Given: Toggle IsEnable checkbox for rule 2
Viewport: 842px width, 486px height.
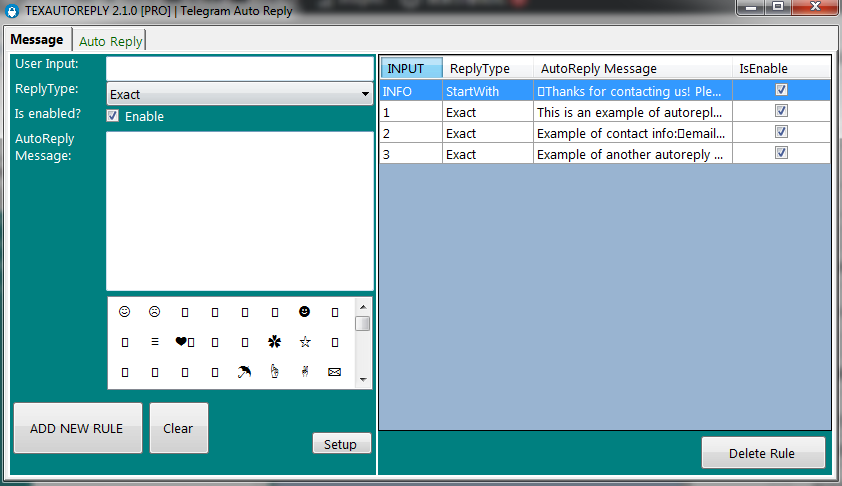Looking at the screenshot, I should point(781,132).
